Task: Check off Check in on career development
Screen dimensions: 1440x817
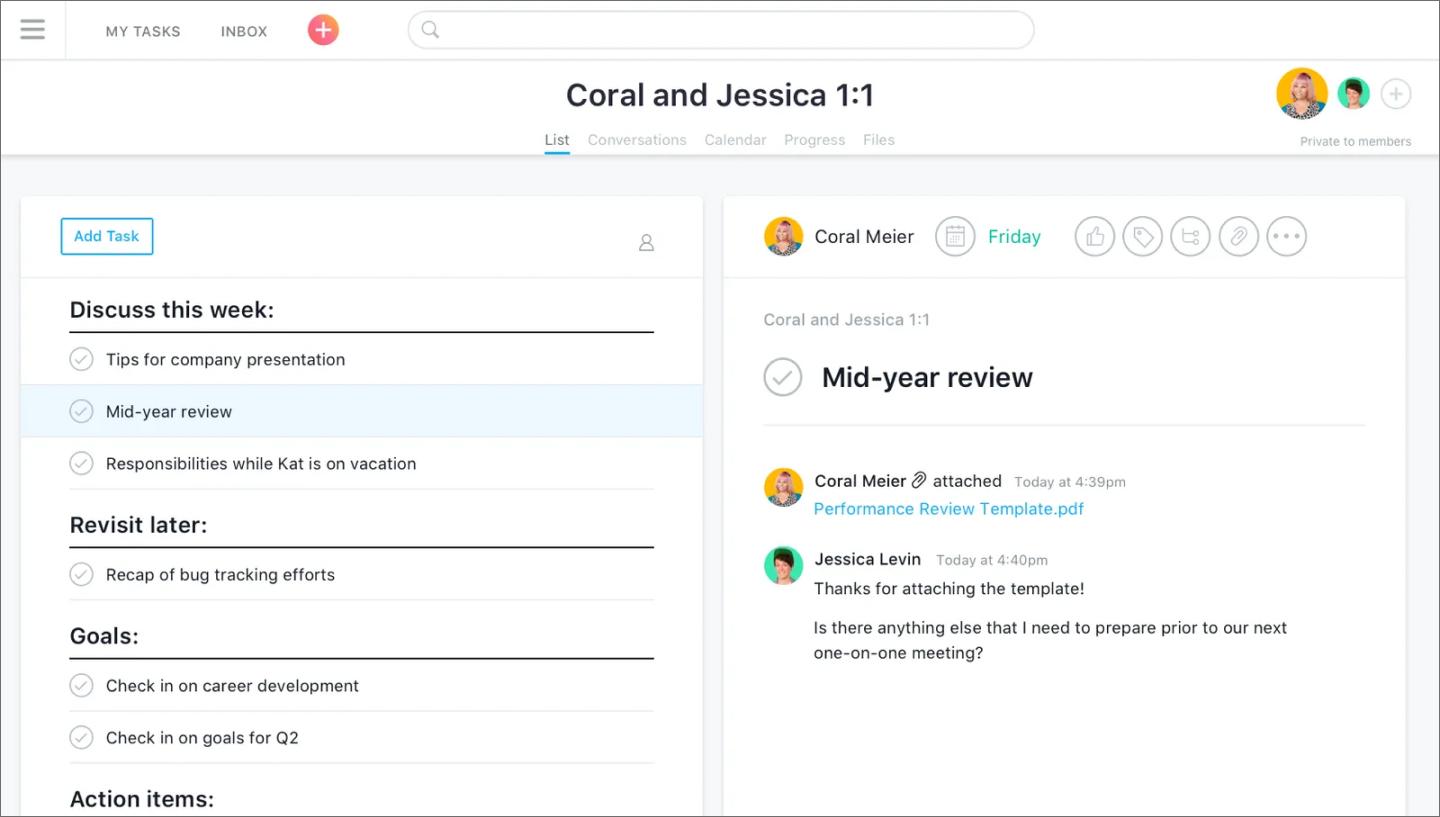Action: tap(81, 685)
